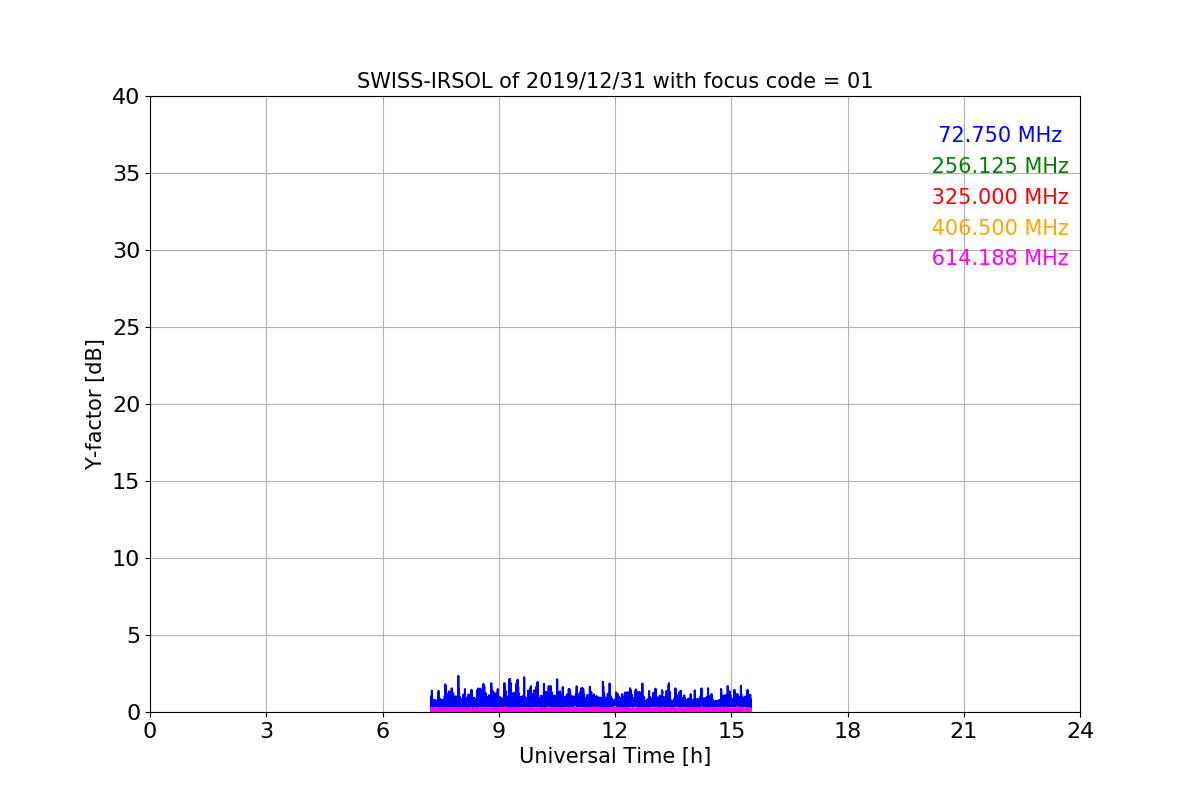Select the y-axis tick value 35

(x=126, y=174)
